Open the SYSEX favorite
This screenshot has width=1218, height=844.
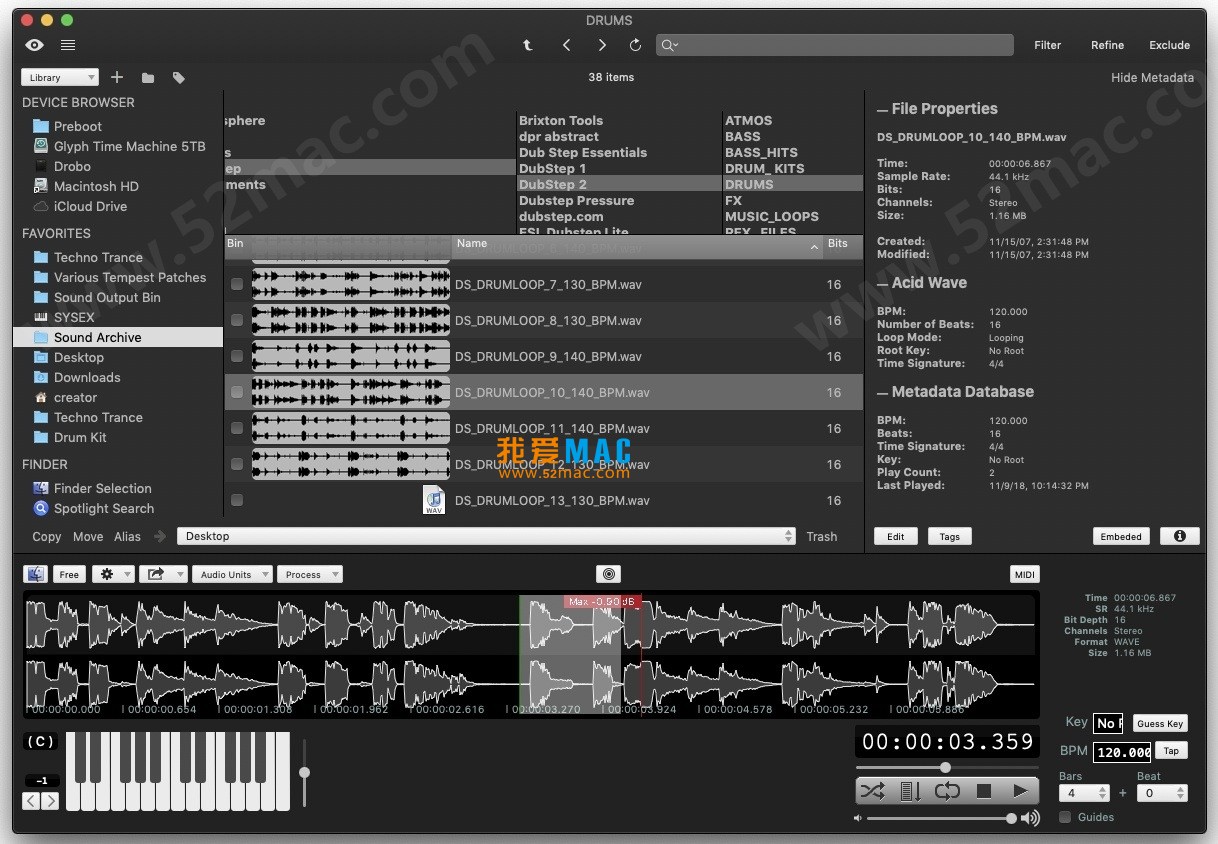74,317
